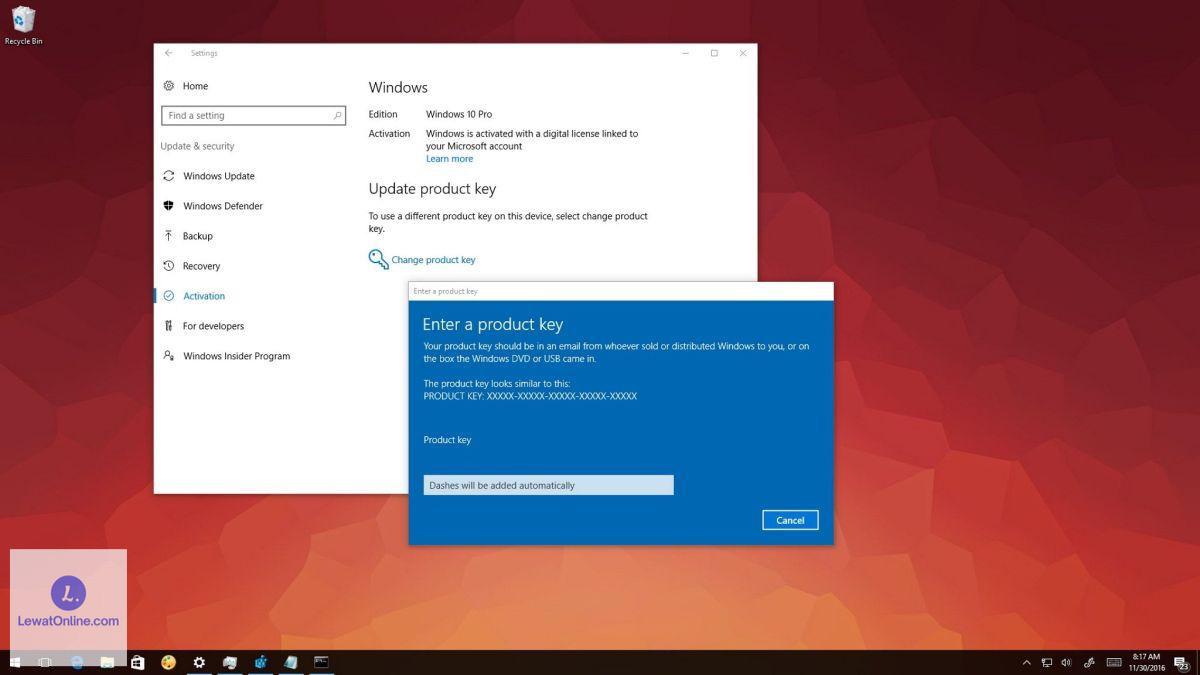Go back using the Settings back arrow

169,53
